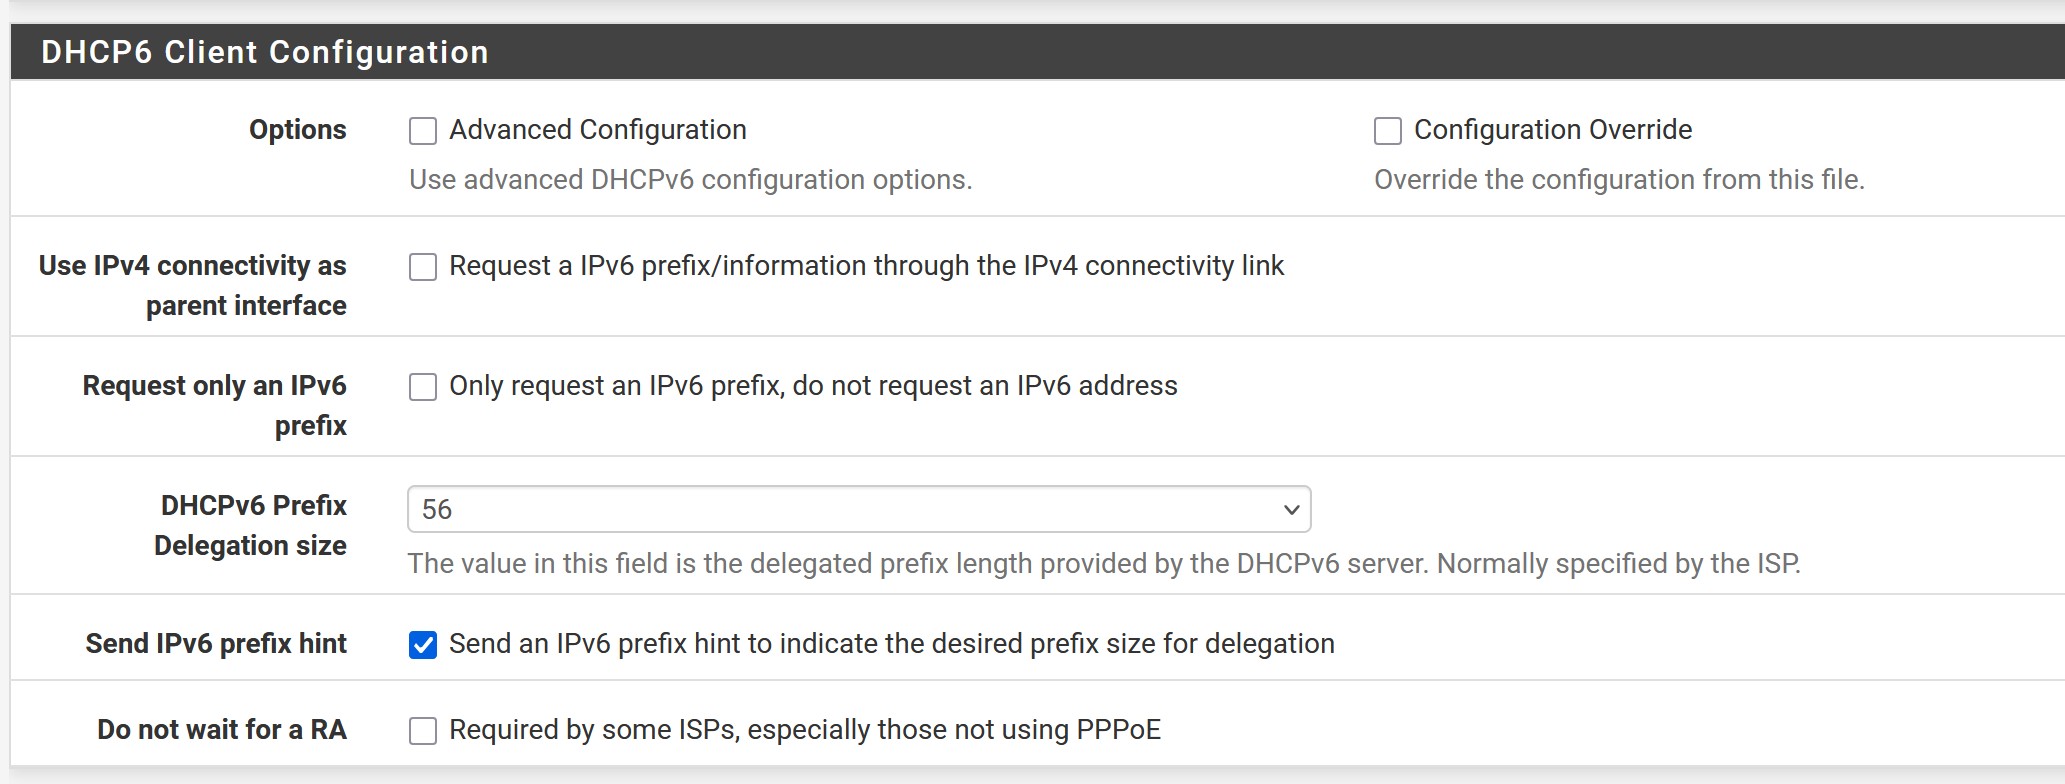Click 'Request a IPv6 prefix/information' label text
Viewport: 2065px width, 784px height.
click(x=866, y=266)
